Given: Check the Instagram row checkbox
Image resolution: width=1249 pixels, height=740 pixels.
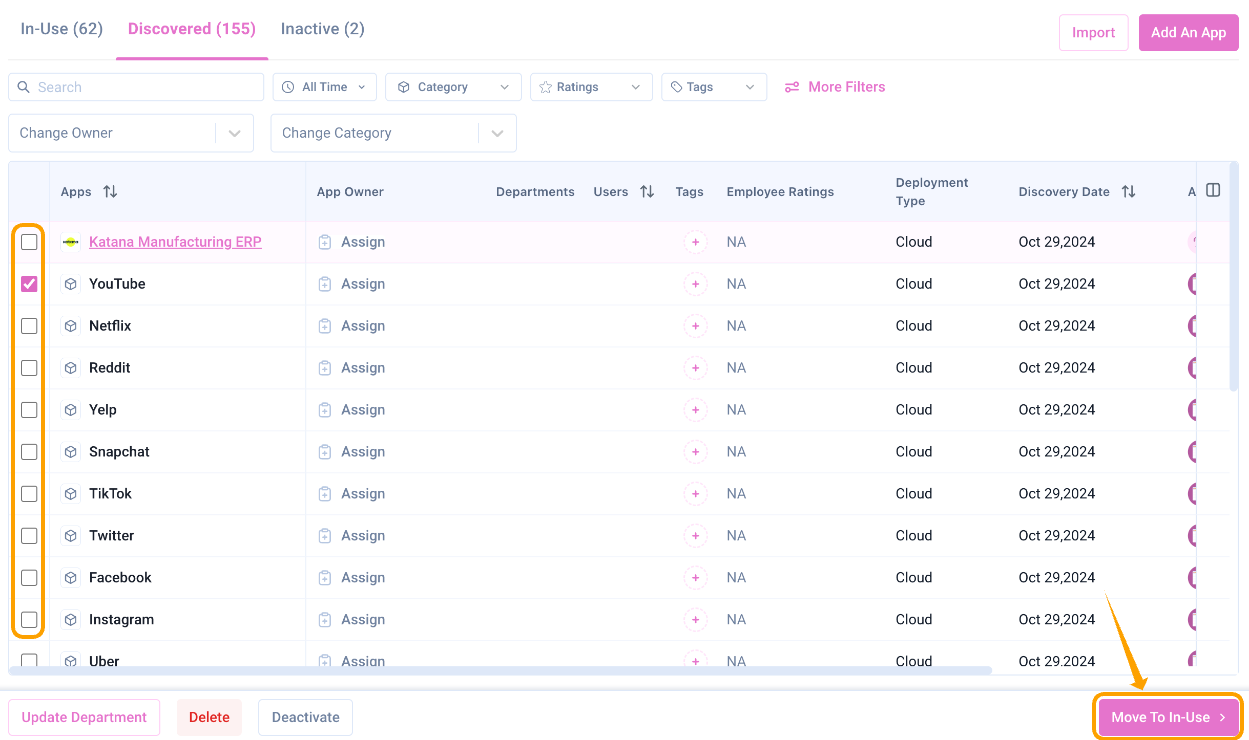Looking at the screenshot, I should click(29, 620).
